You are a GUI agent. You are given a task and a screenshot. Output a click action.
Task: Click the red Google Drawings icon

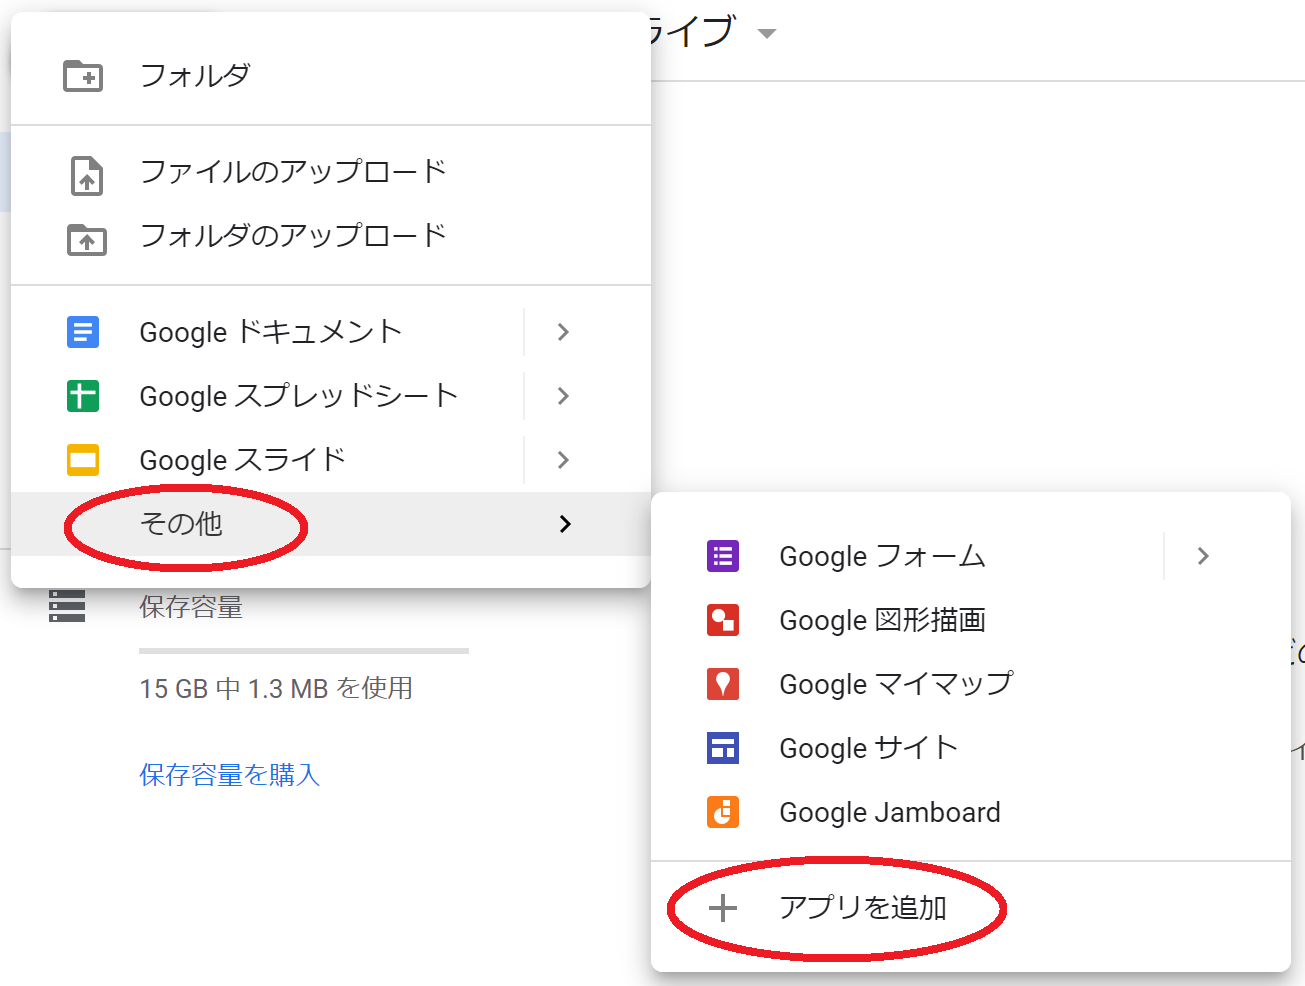click(723, 620)
